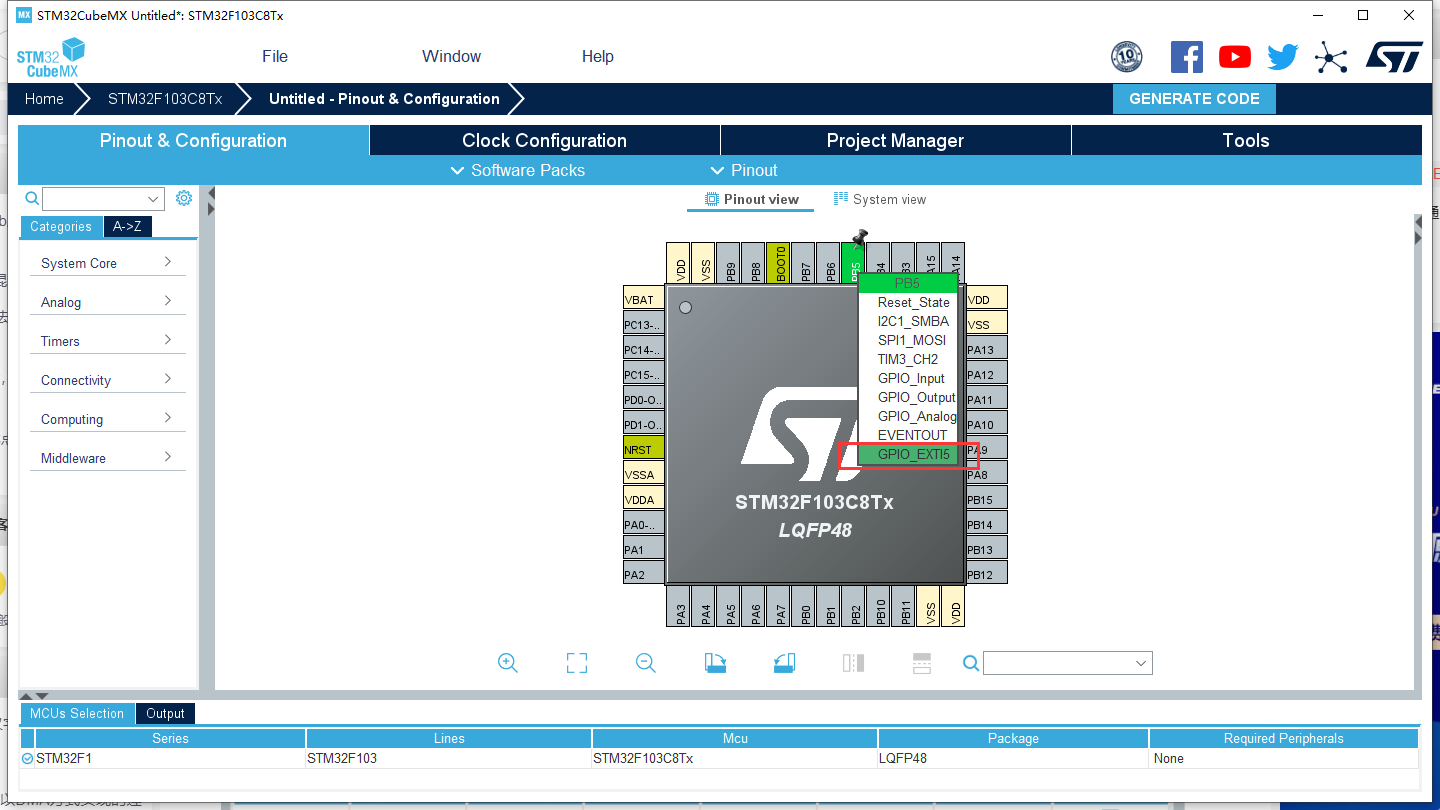Open the Output tab at bottom
Screen dimensions: 1440x810
165,713
